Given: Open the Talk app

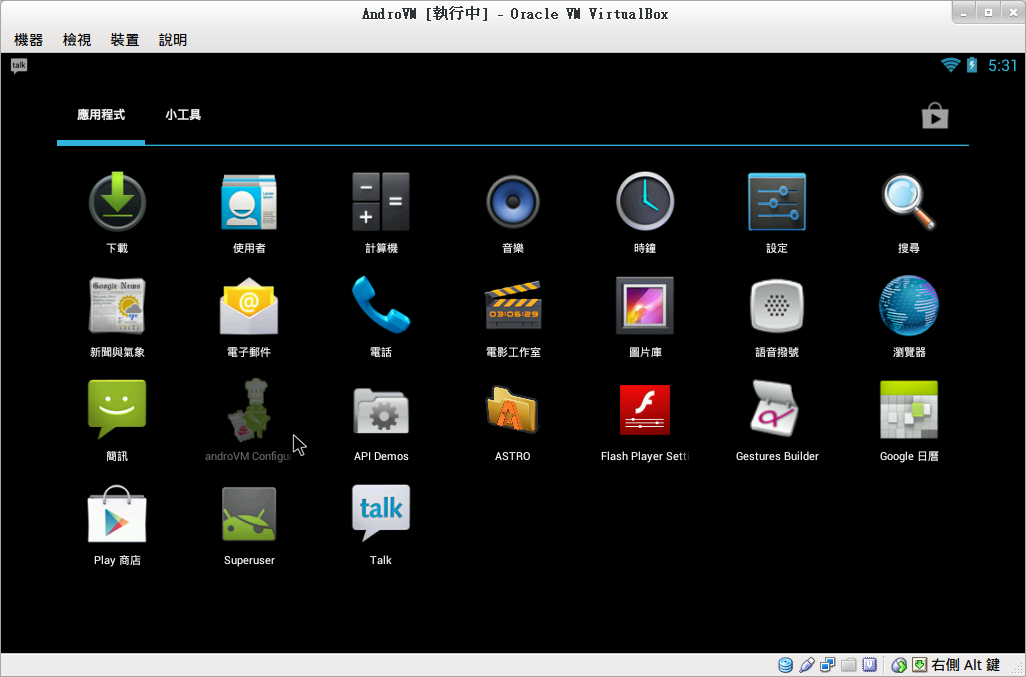Looking at the screenshot, I should 381,525.
